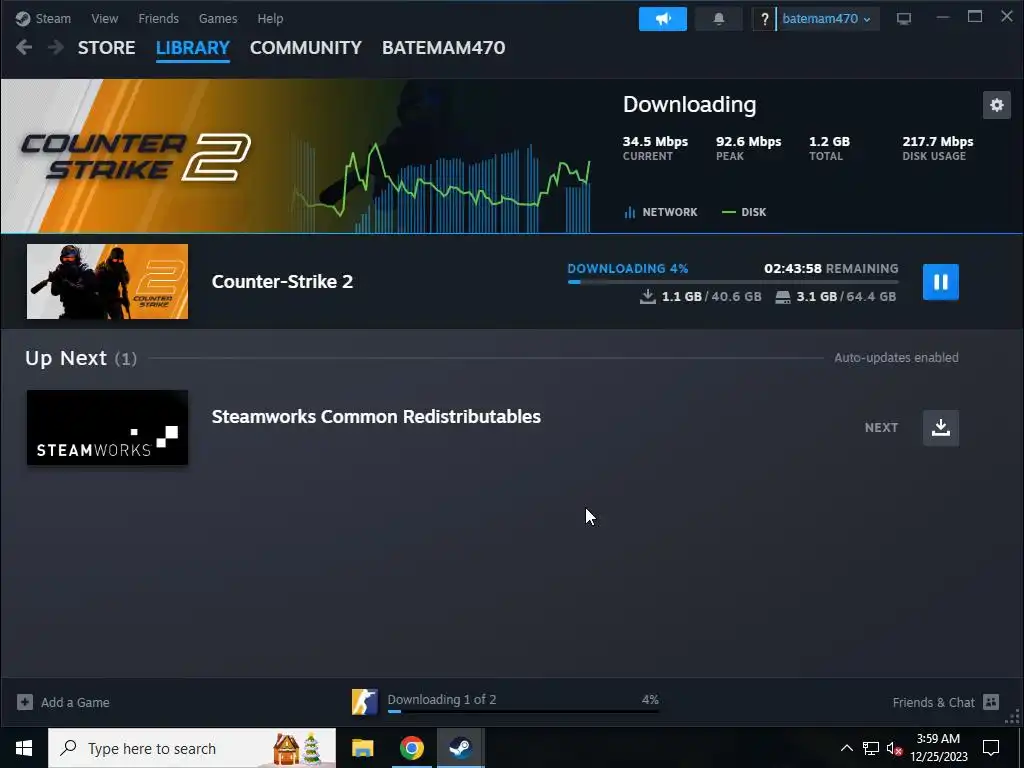Open the View menu
Screen dimensions: 1024x768
coord(104,18)
